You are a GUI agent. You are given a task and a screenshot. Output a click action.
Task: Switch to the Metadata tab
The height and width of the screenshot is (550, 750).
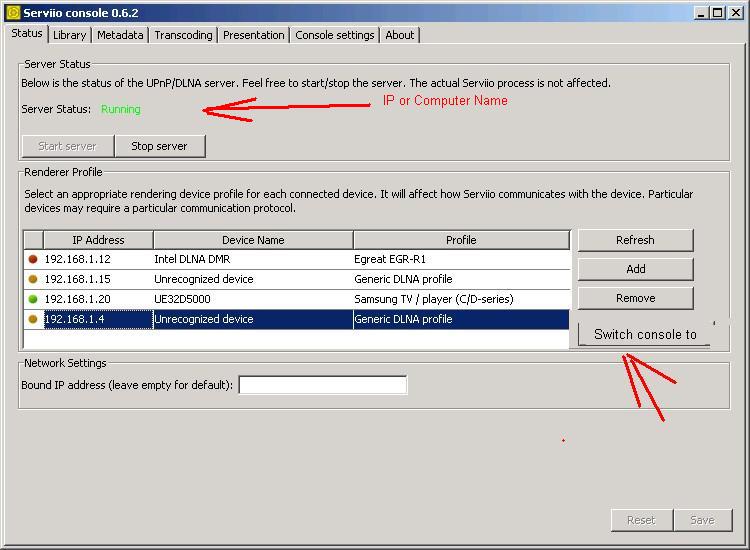click(121, 35)
